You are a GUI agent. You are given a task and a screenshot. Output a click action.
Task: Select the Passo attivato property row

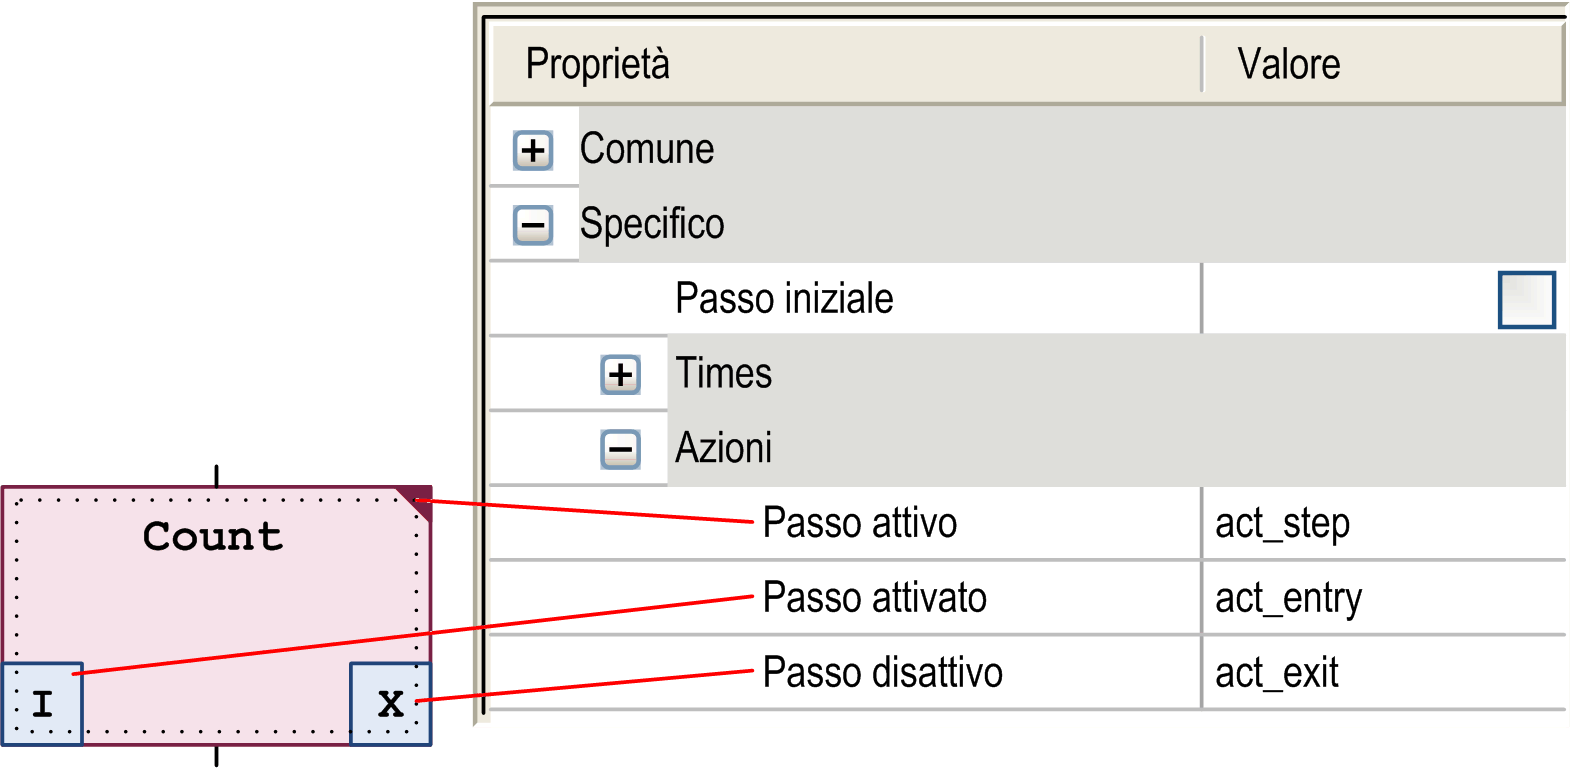pyautogui.click(x=875, y=598)
